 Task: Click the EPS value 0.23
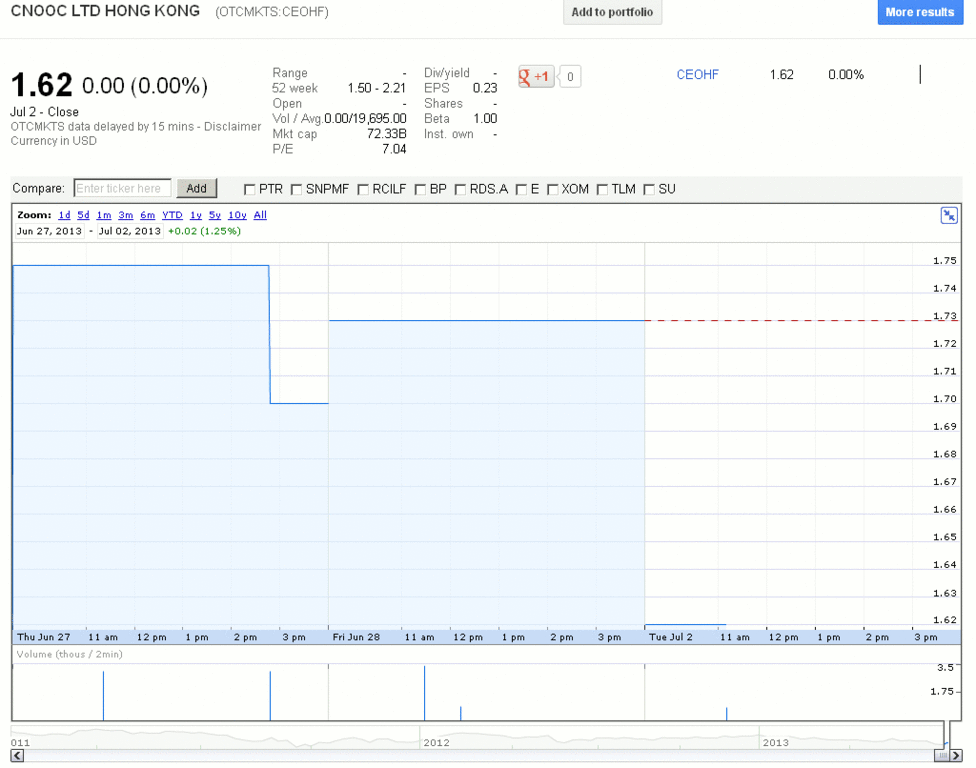coord(485,88)
